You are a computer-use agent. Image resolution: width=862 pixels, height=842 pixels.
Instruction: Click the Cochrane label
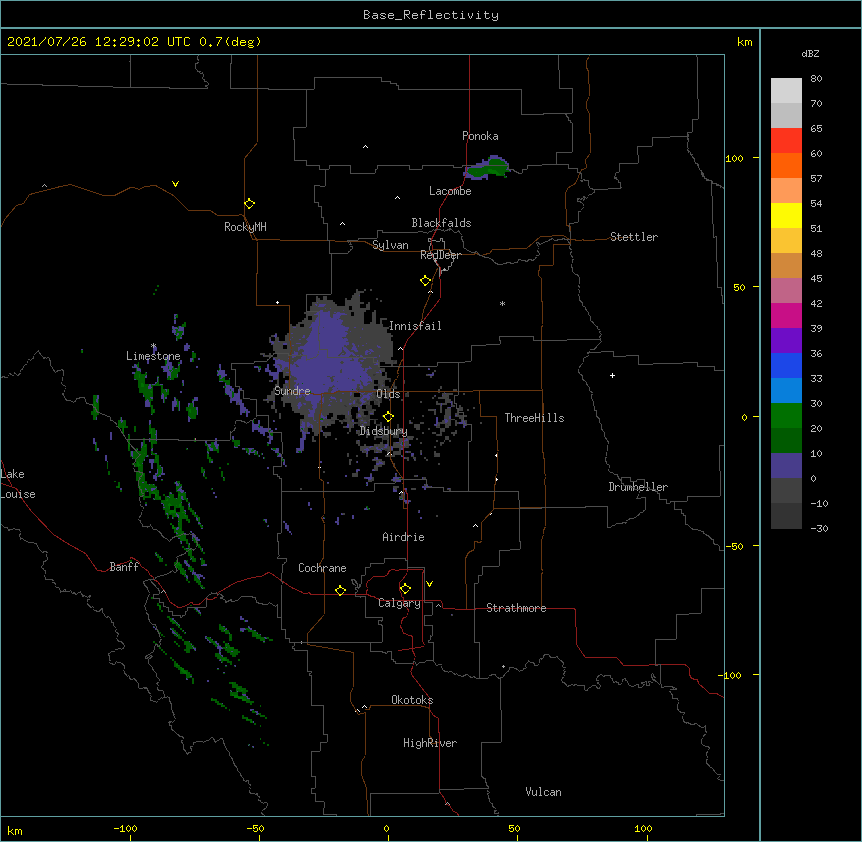click(322, 568)
